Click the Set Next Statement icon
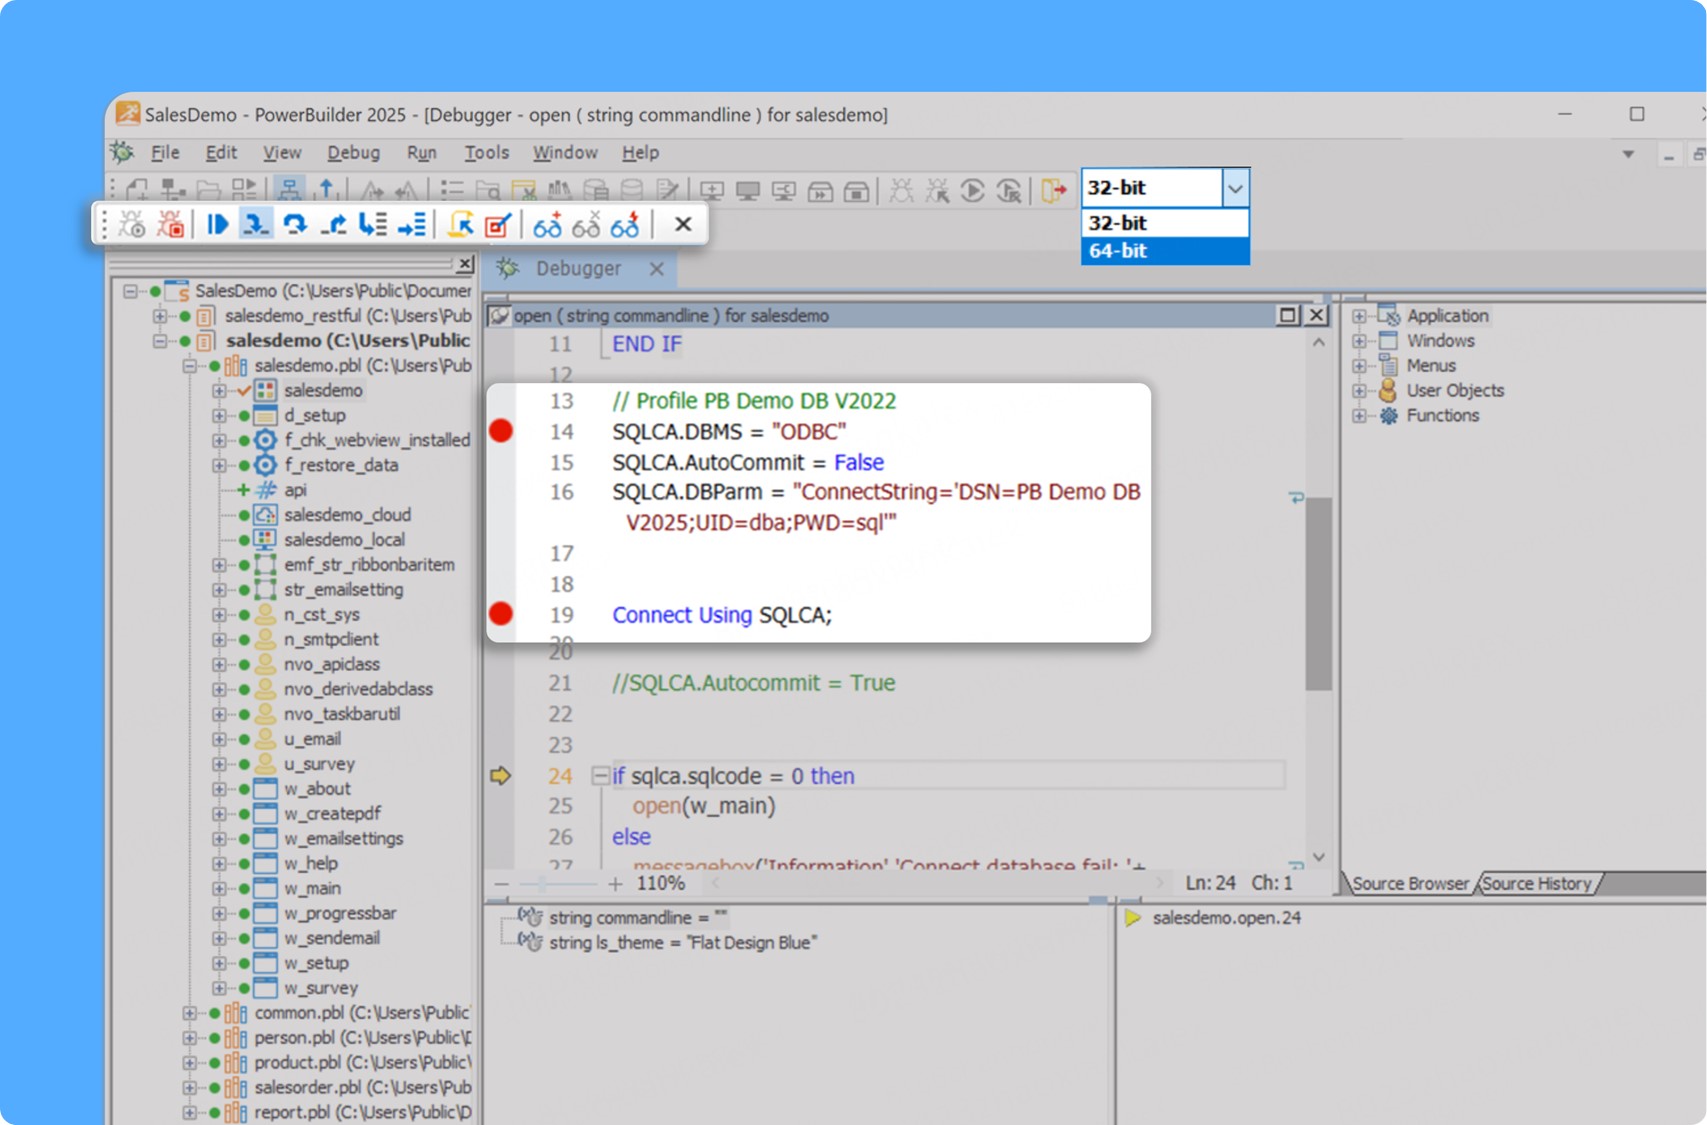Viewport: 1707px width, 1125px height. click(412, 224)
